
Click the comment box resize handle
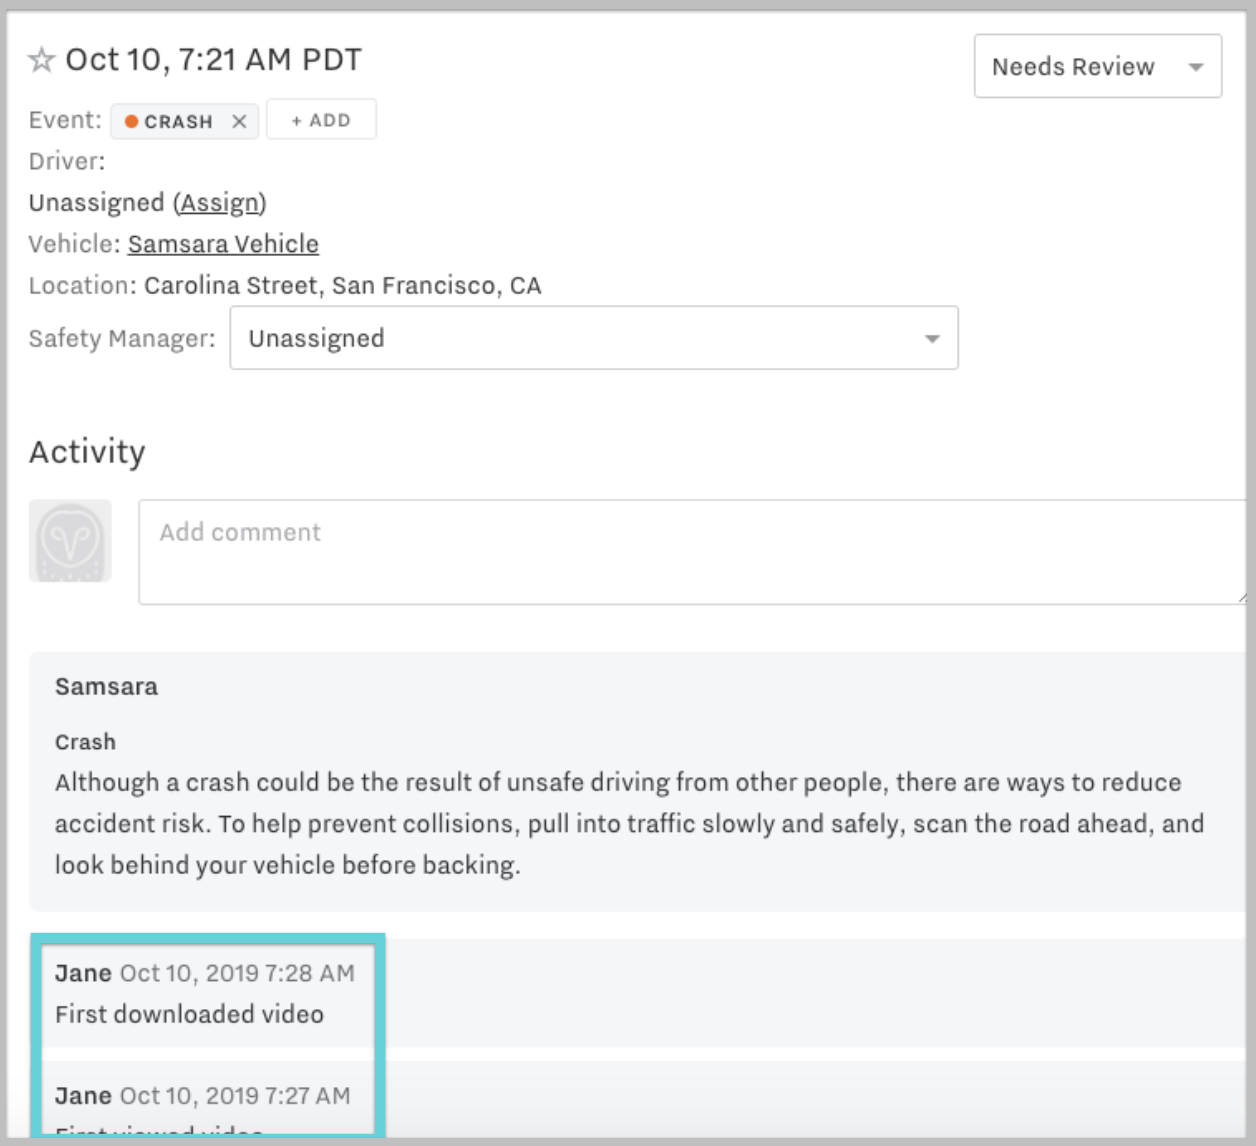tap(1242, 597)
